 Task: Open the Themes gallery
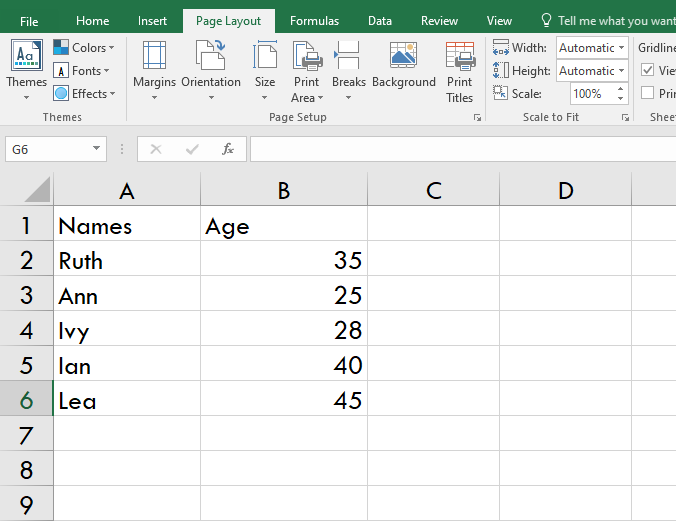(26, 69)
